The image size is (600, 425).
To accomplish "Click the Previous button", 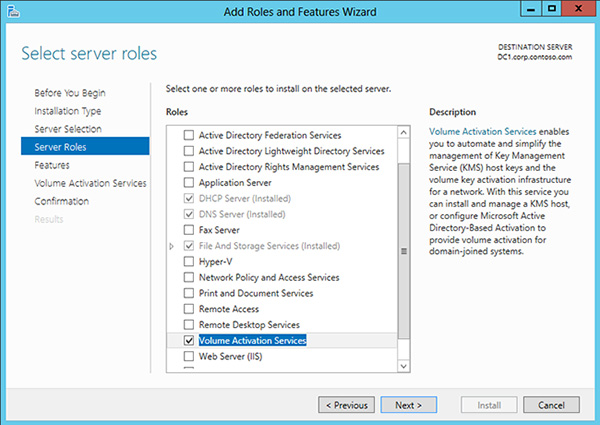I will [346, 405].
